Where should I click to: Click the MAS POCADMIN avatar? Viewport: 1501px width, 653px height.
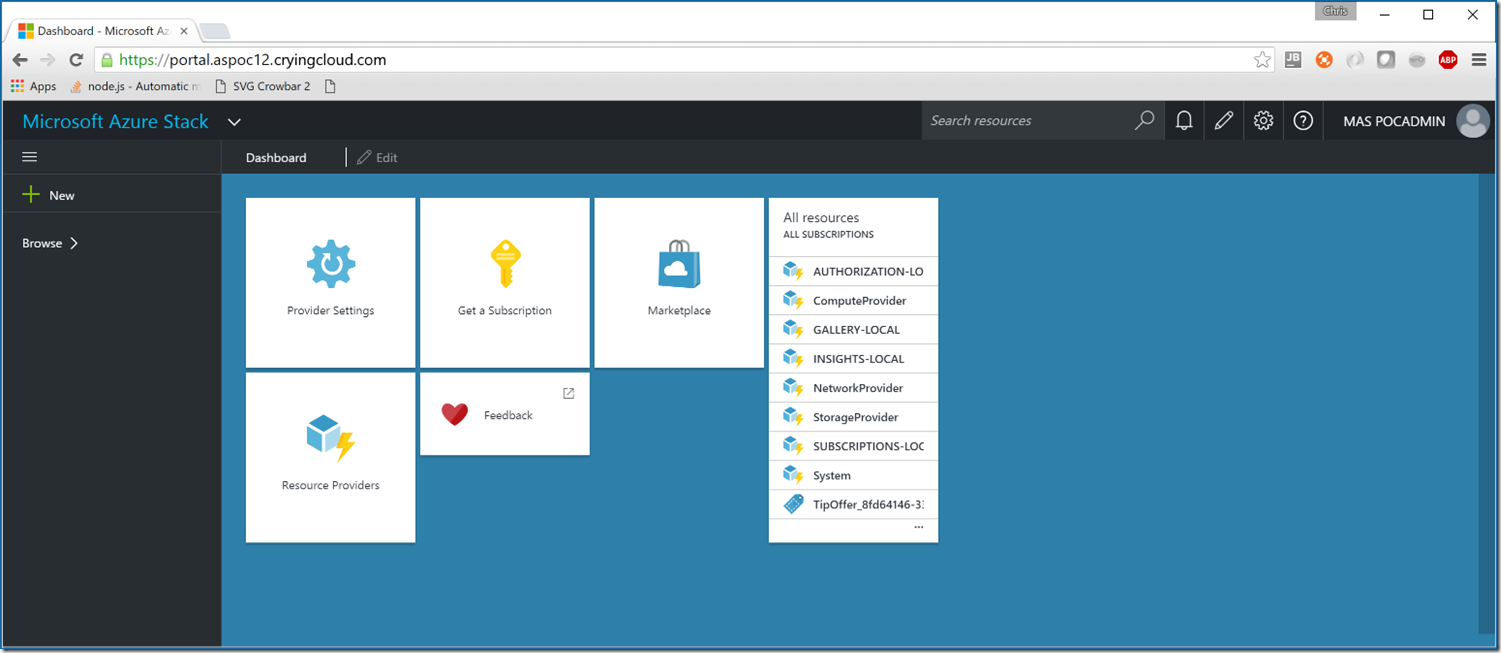1473,121
